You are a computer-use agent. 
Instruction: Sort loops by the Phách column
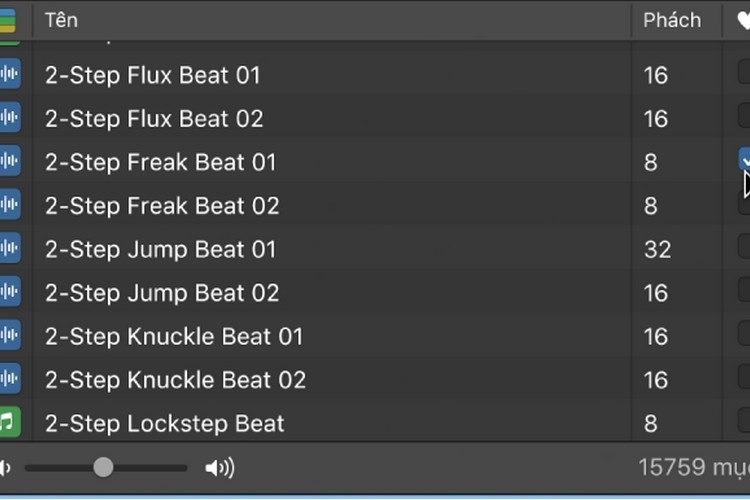pos(671,20)
